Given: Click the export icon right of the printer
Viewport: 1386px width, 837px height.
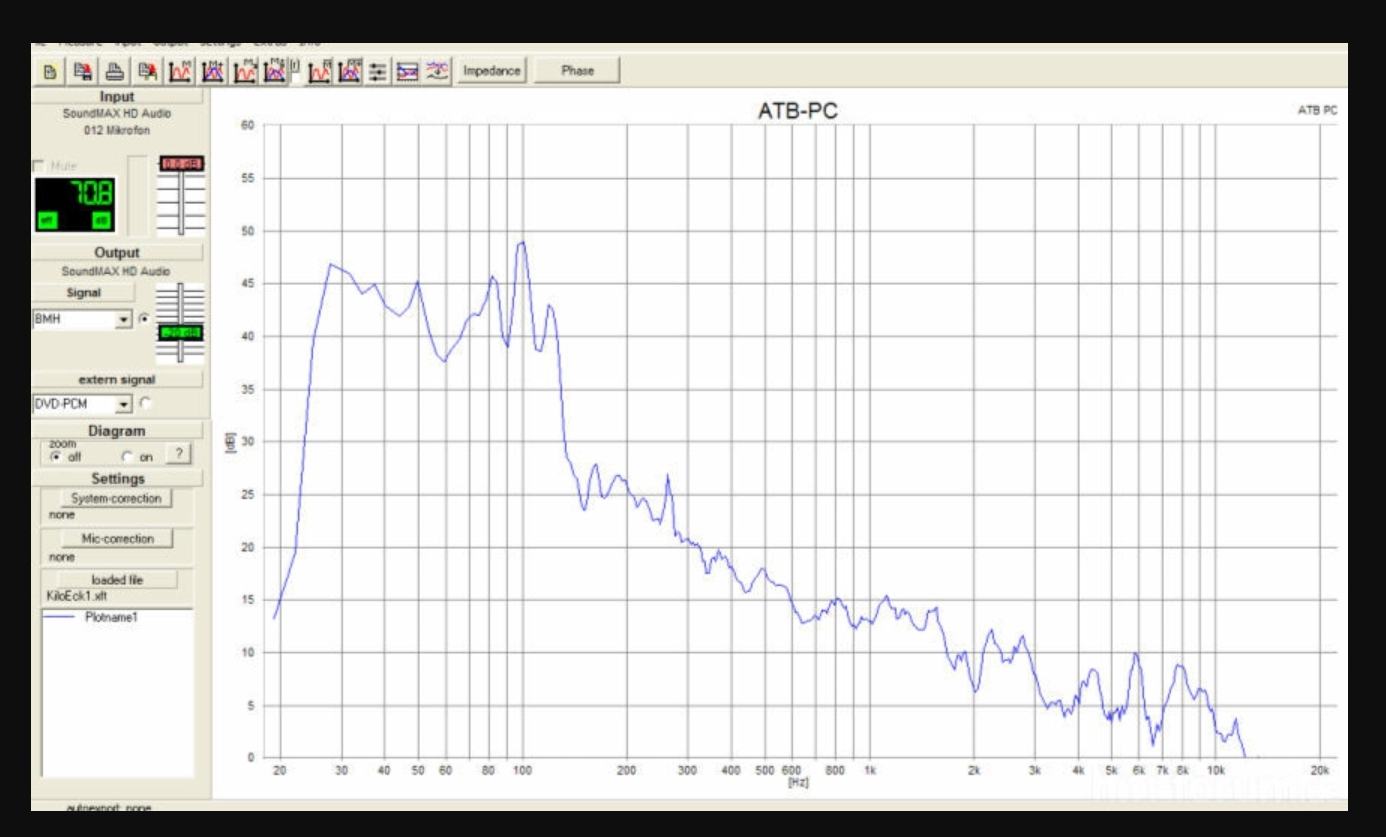Looking at the screenshot, I should pos(146,71).
